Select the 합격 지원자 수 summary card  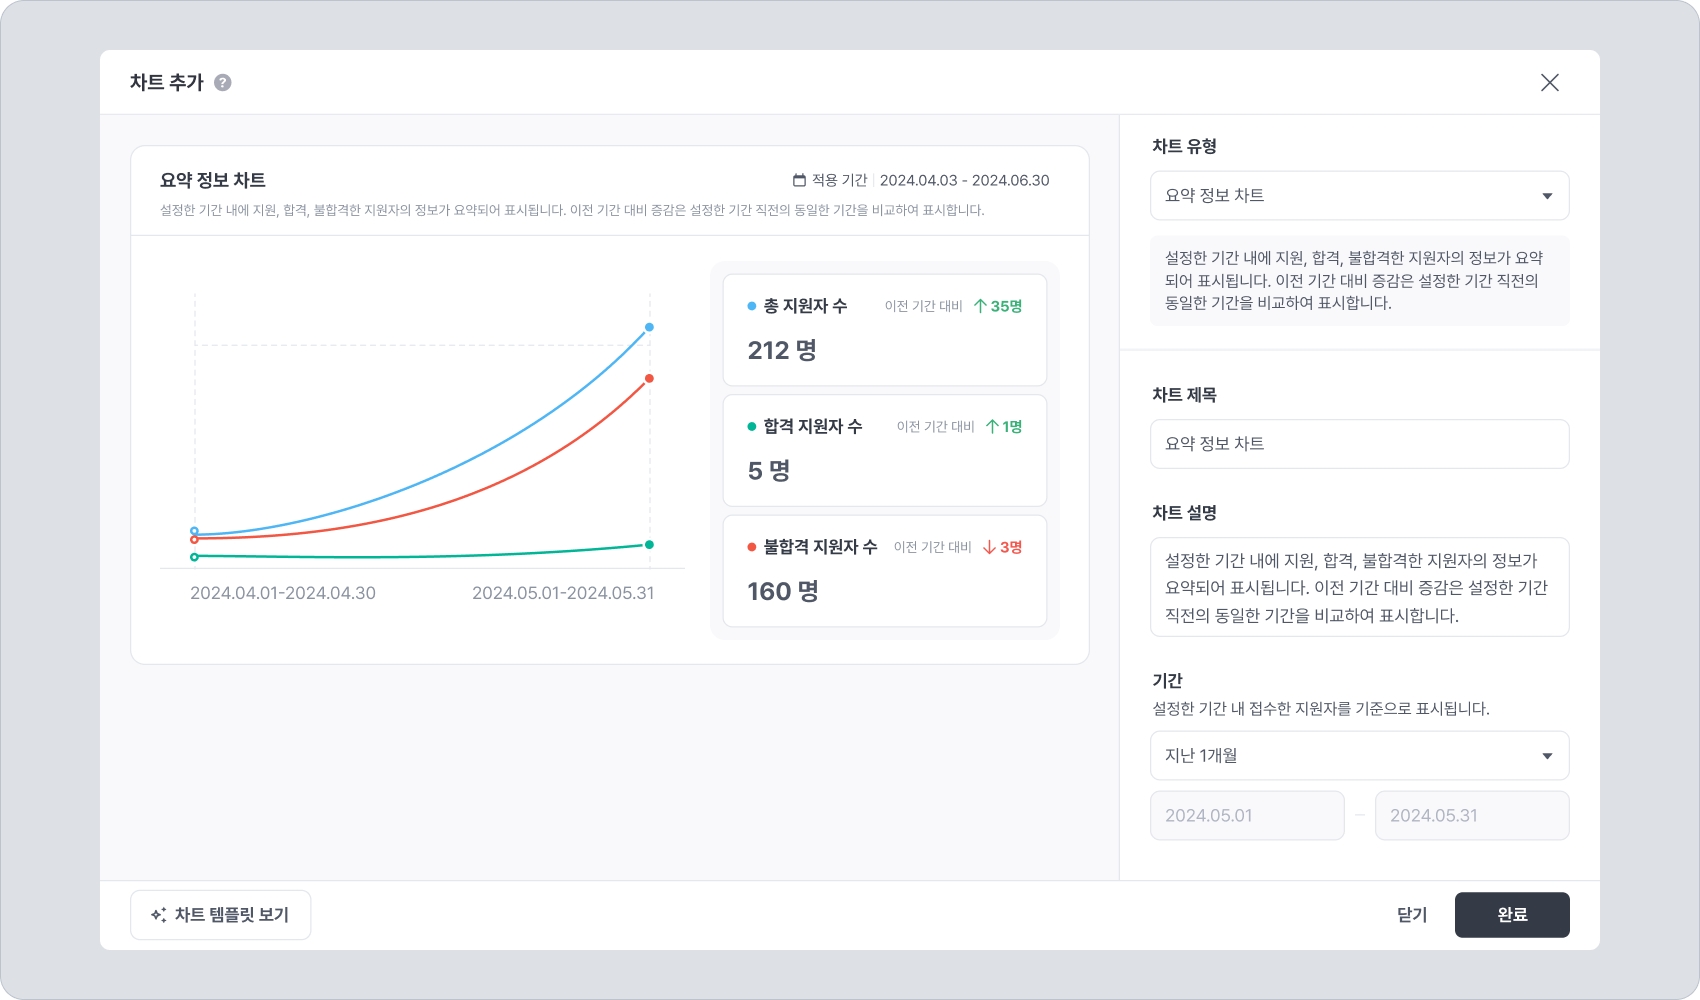pos(884,450)
